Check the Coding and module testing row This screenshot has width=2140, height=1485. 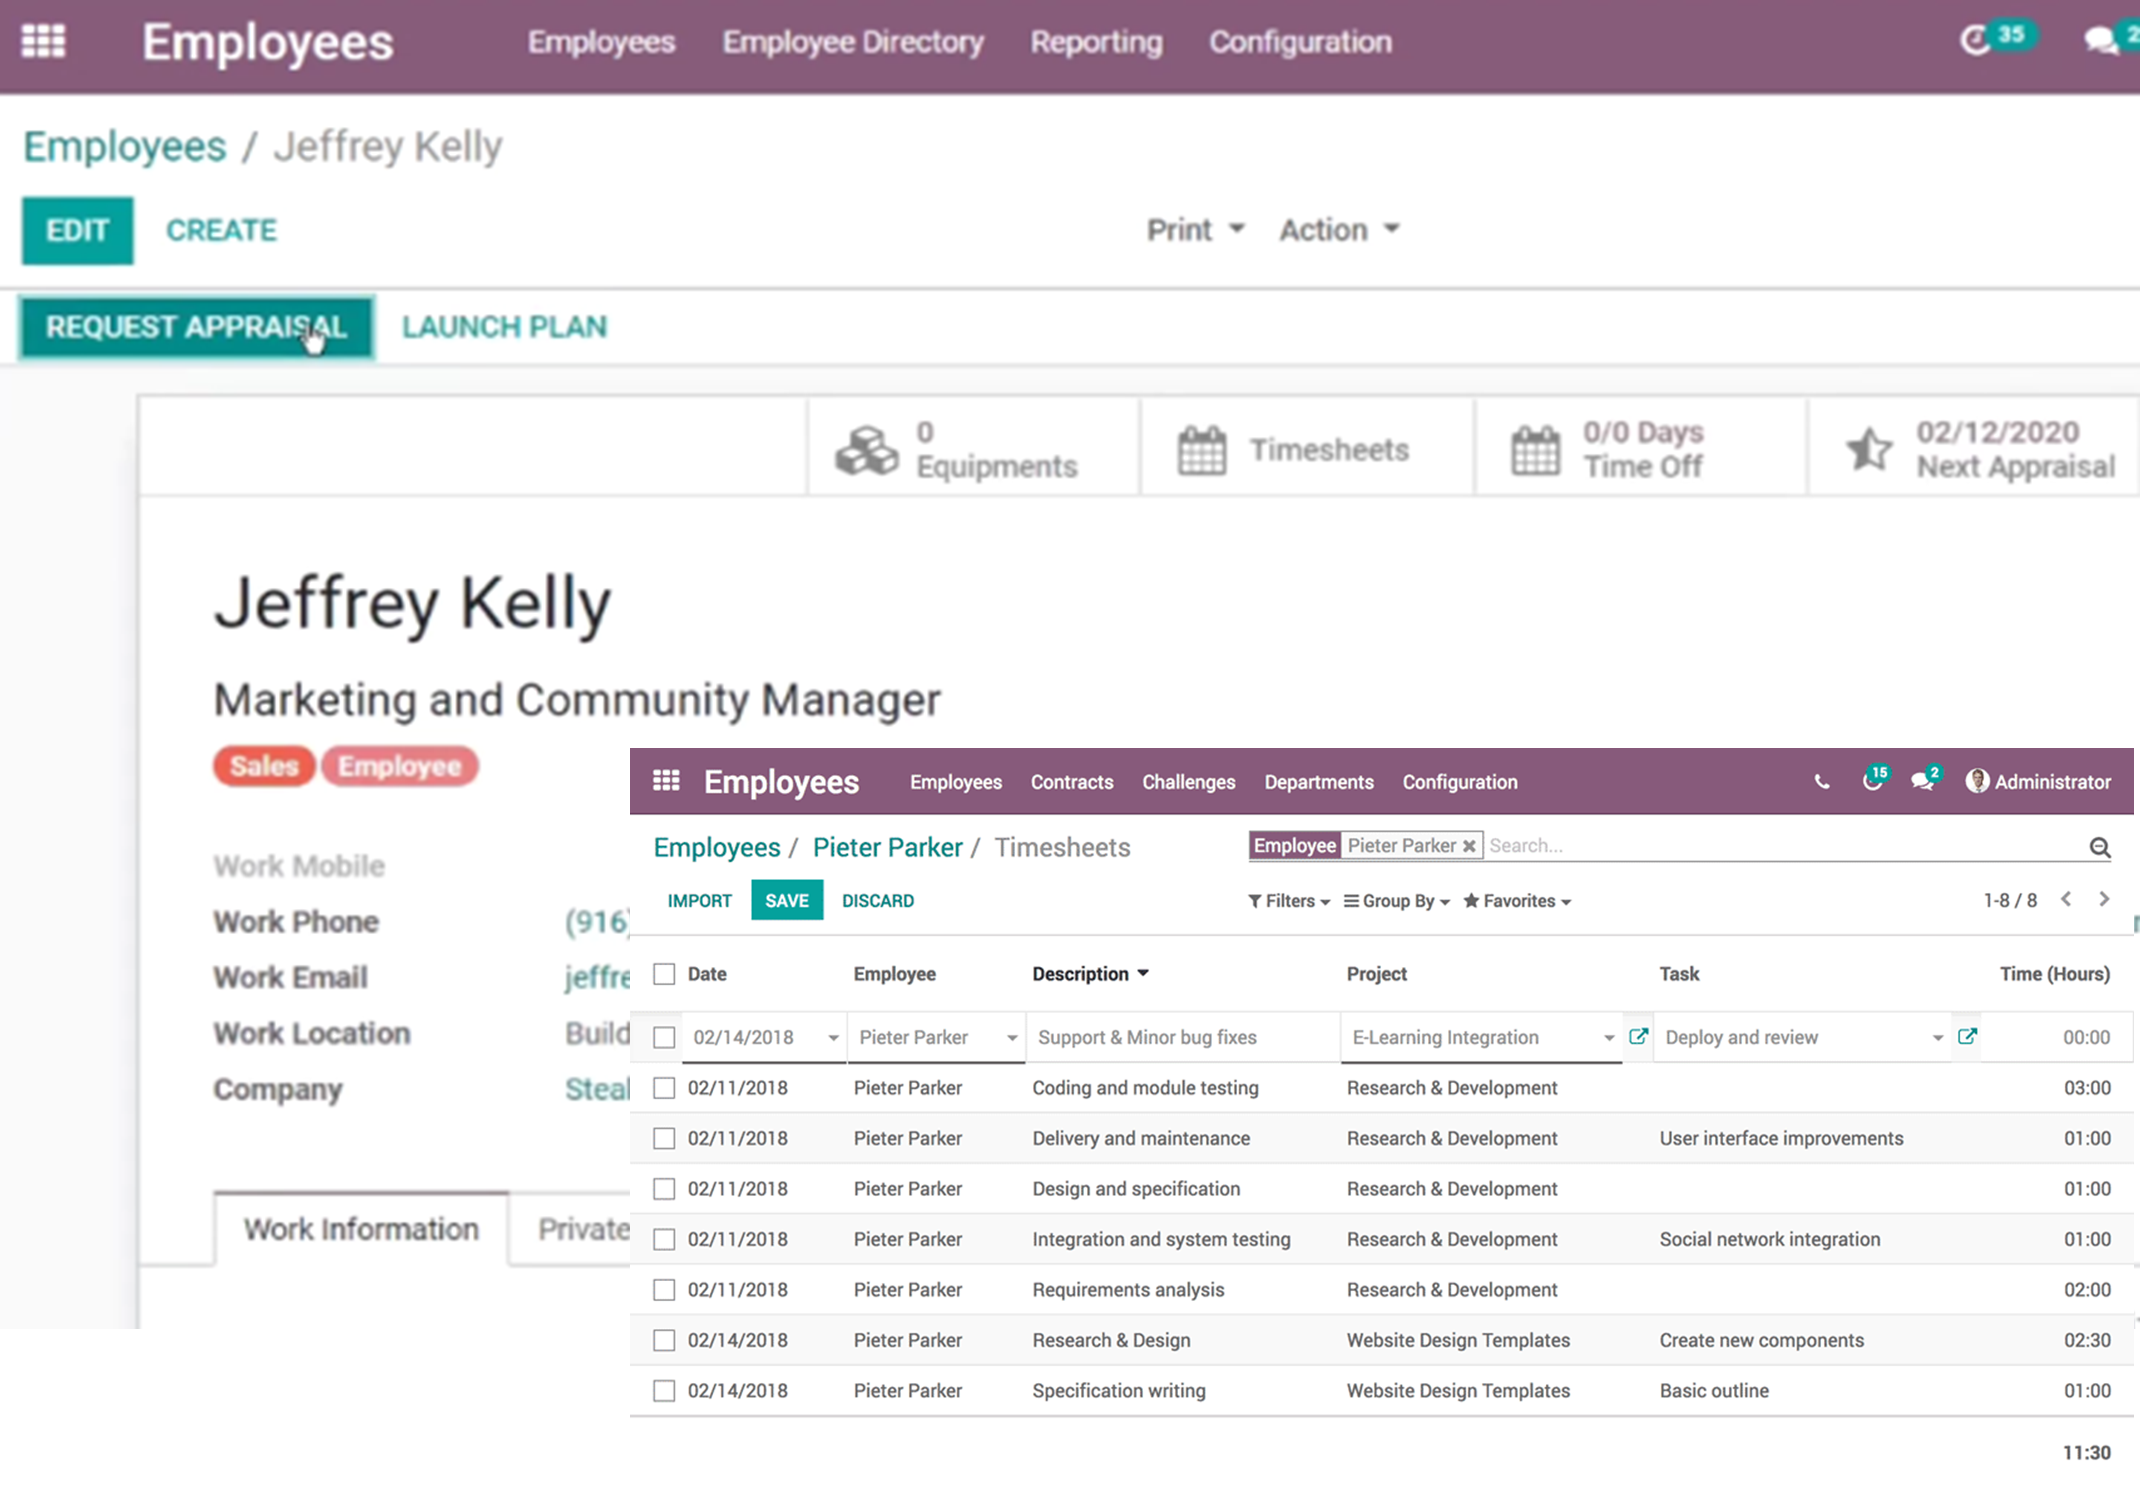664,1088
